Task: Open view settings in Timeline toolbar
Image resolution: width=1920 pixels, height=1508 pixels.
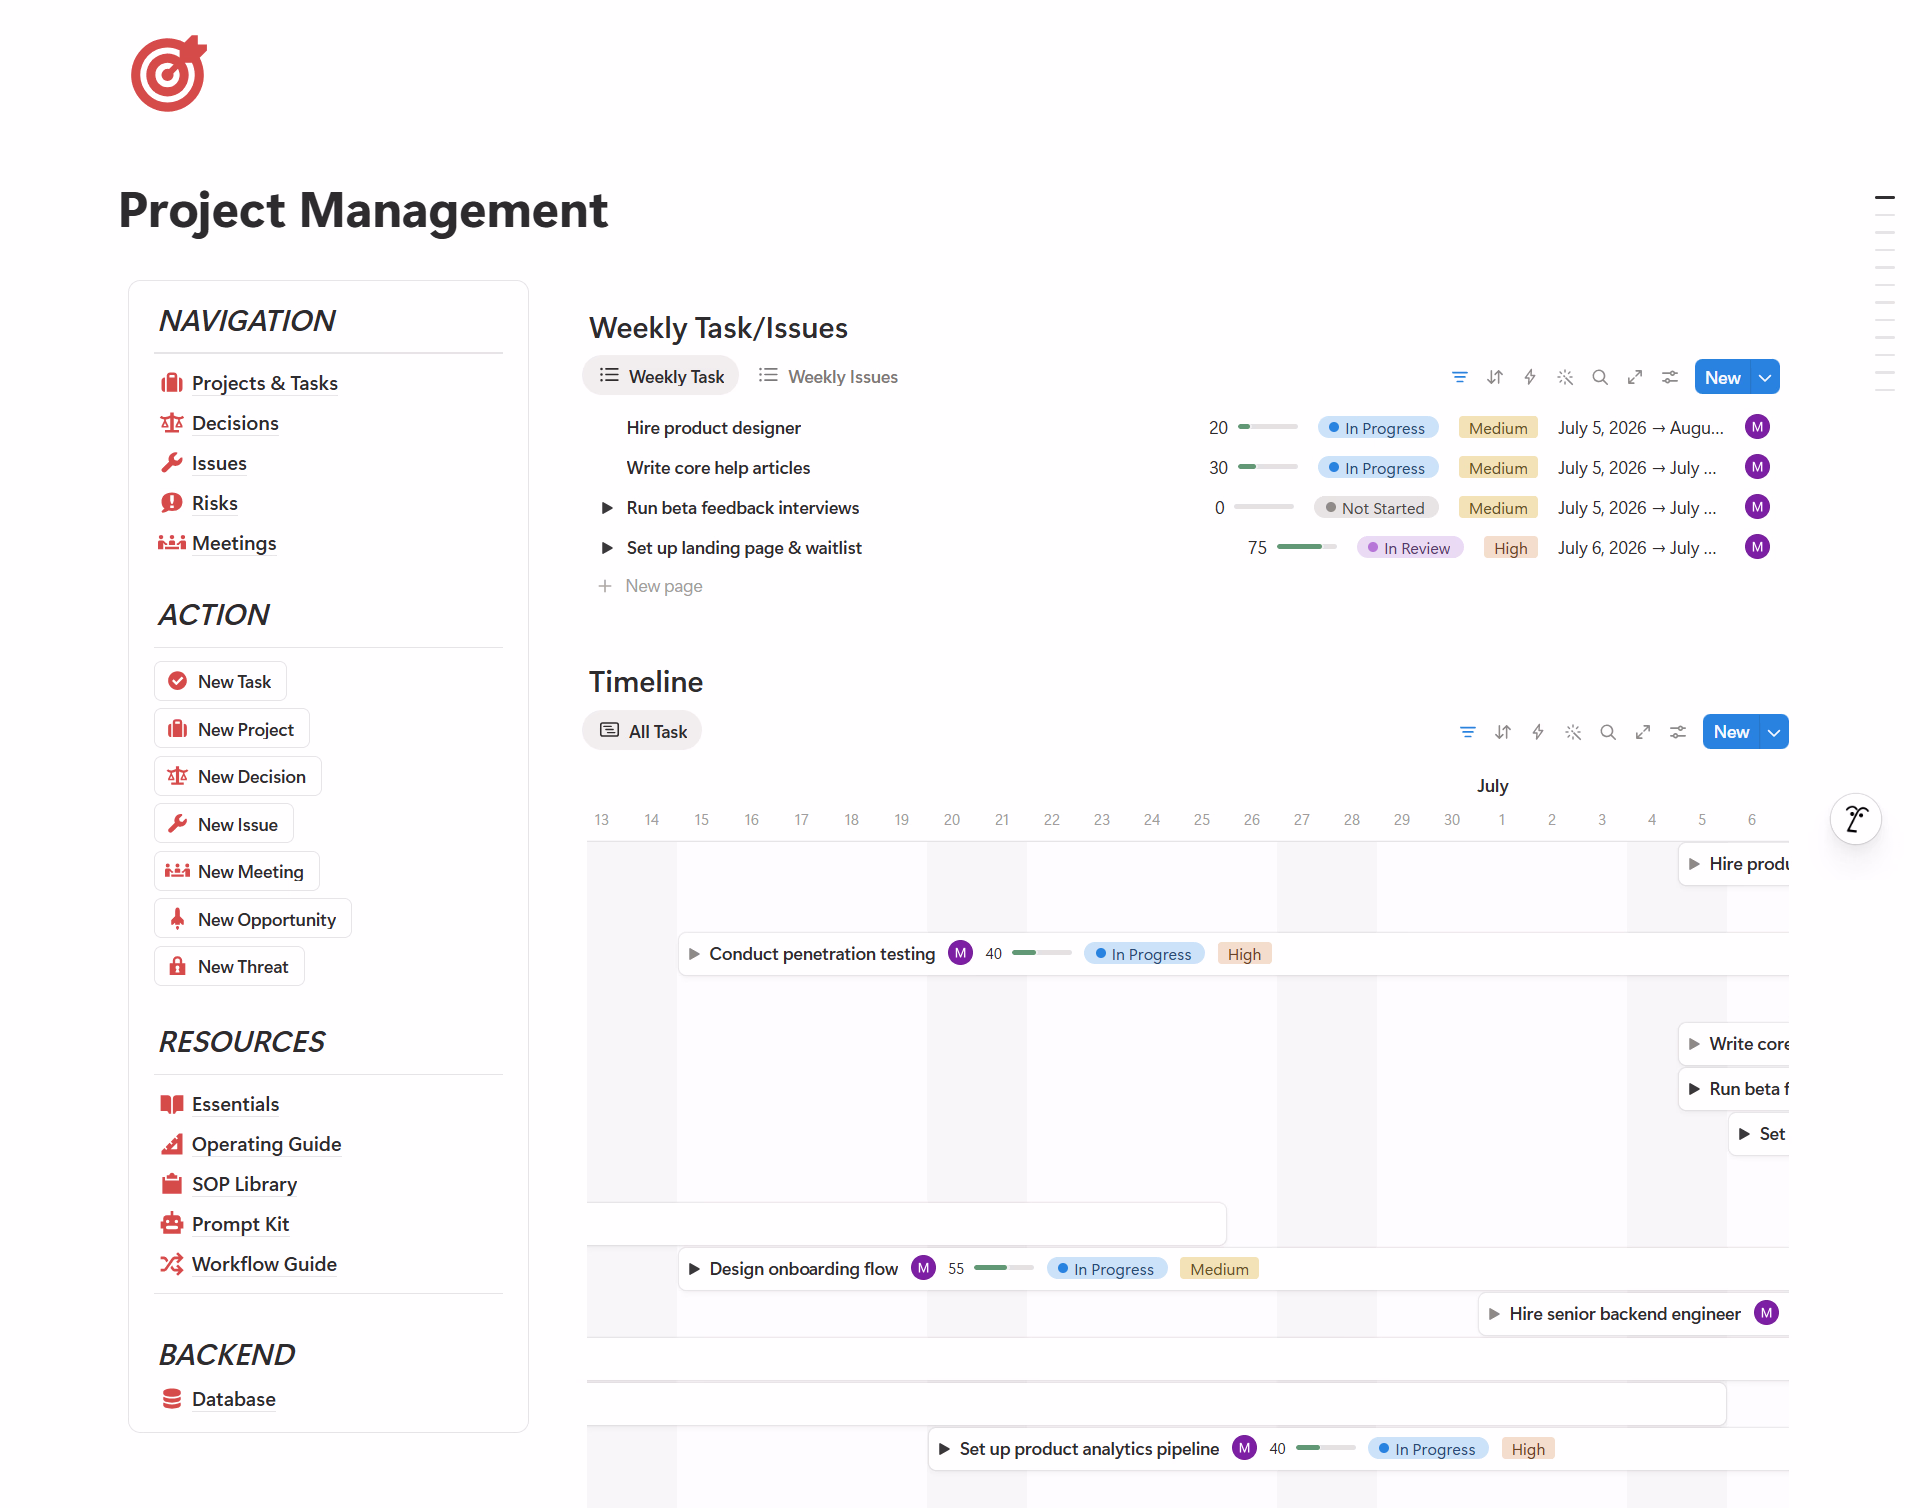Action: [1678, 732]
